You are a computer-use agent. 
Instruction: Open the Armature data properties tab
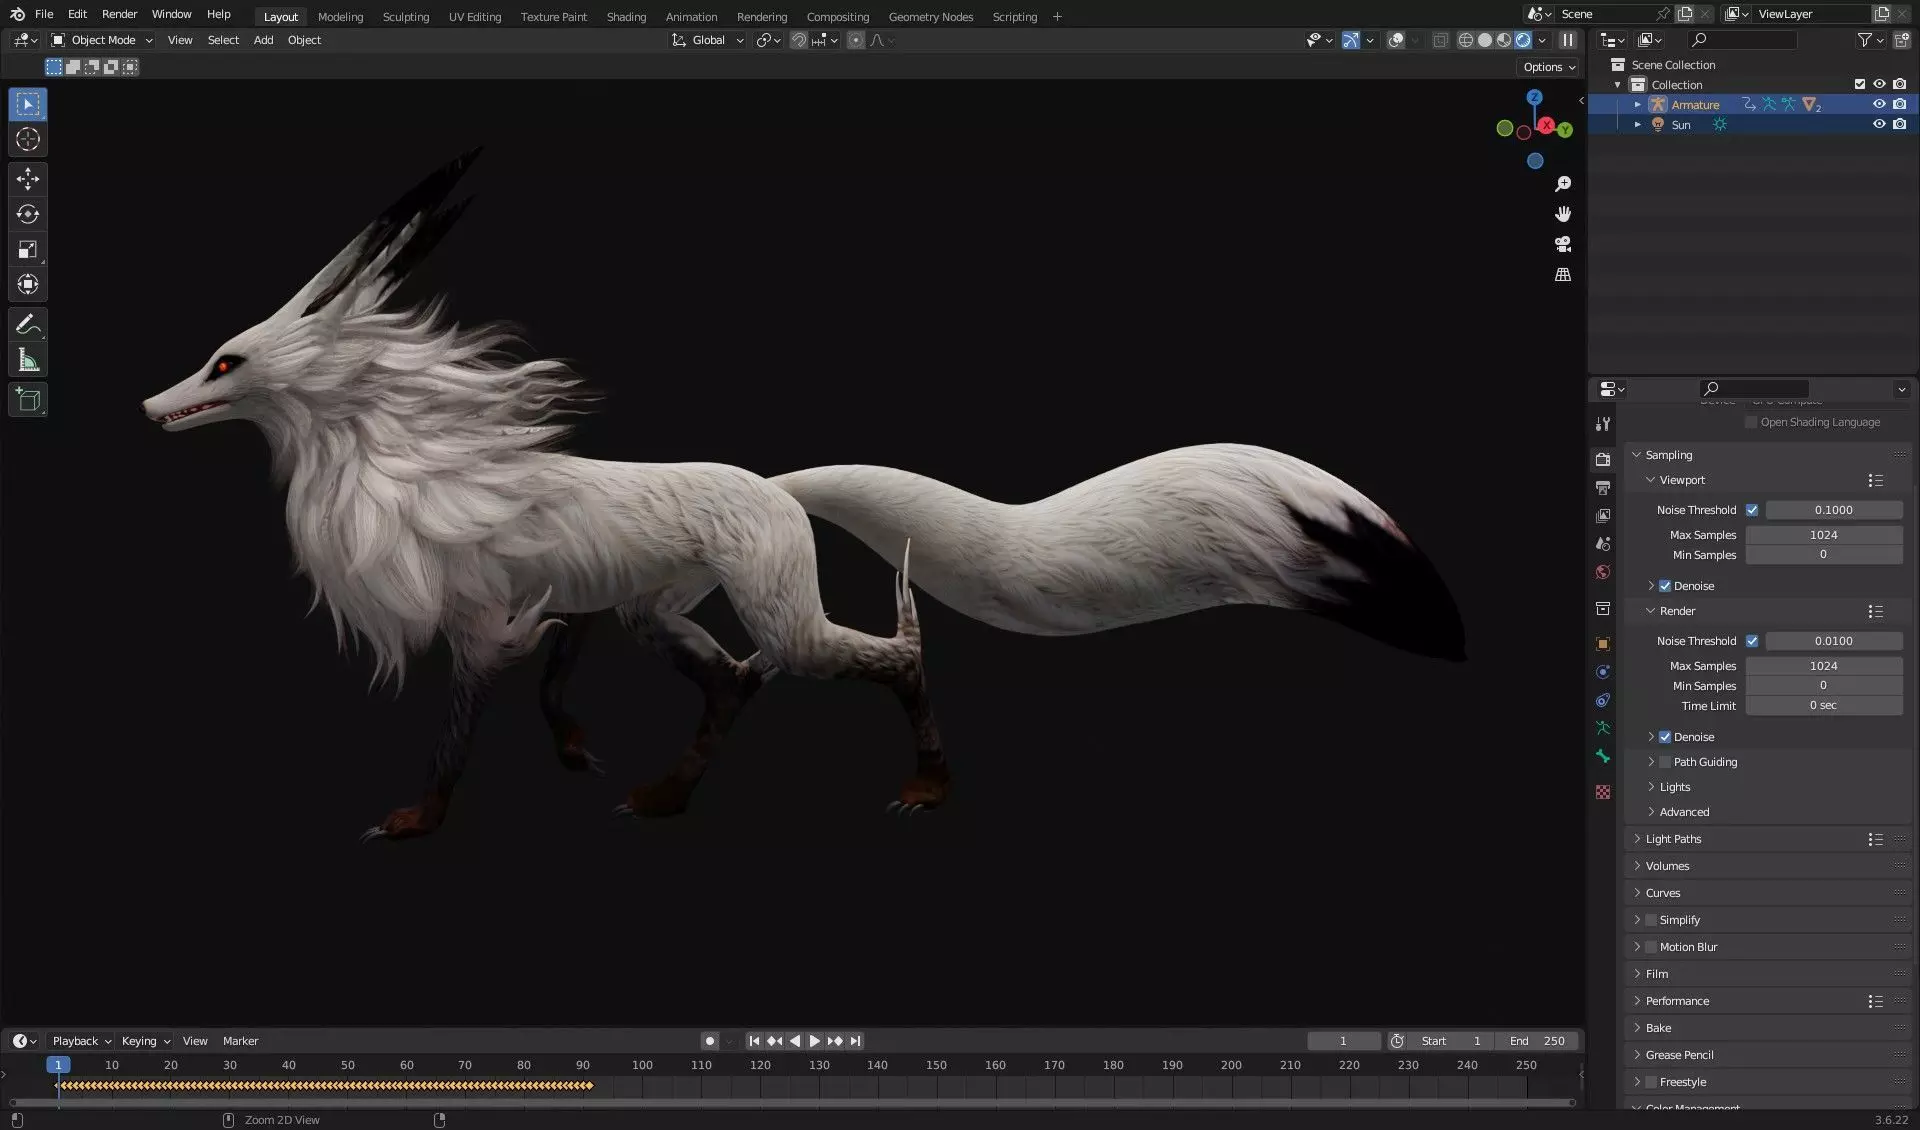(1603, 728)
